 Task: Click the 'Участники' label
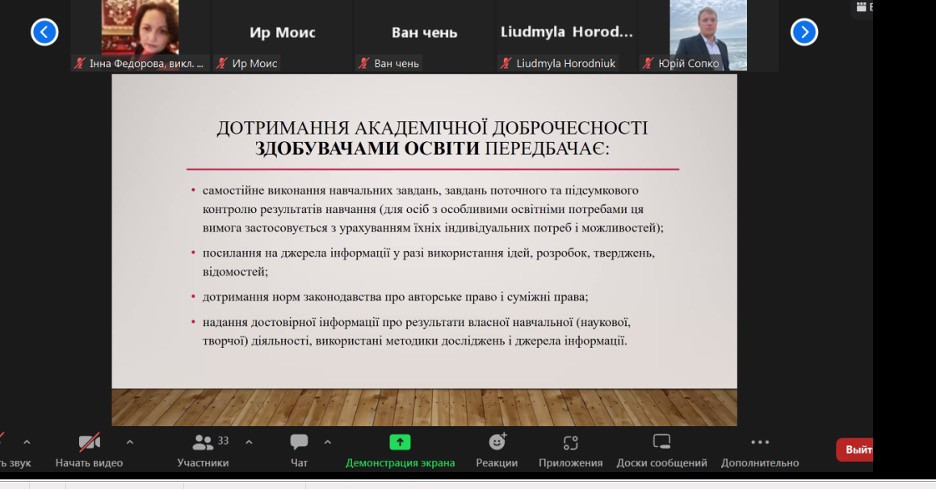pyautogui.click(x=203, y=463)
